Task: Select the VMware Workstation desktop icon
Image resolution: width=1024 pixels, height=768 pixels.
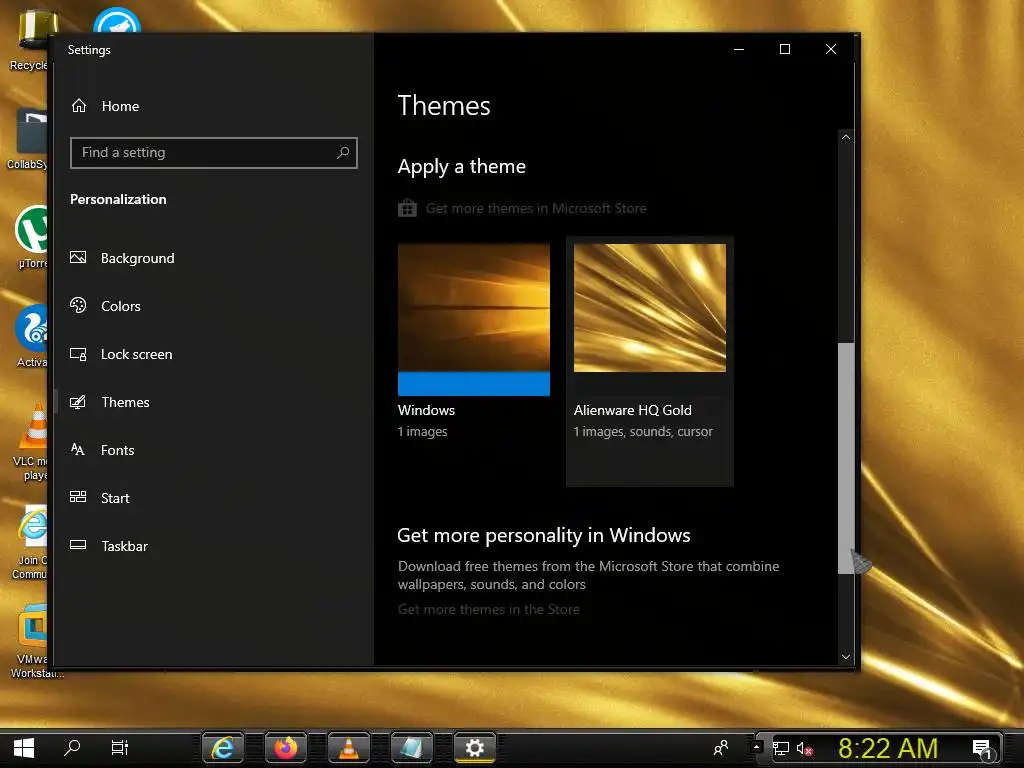Action: click(x=35, y=642)
